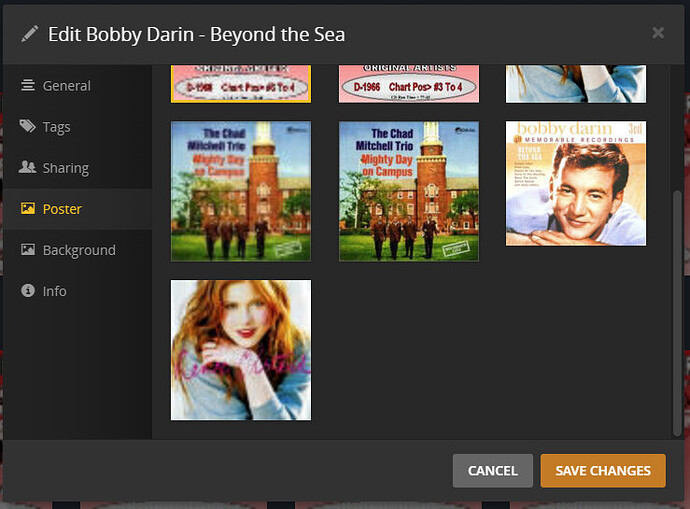Switch to the Tags tab
The width and height of the screenshot is (690, 509).
77,127
